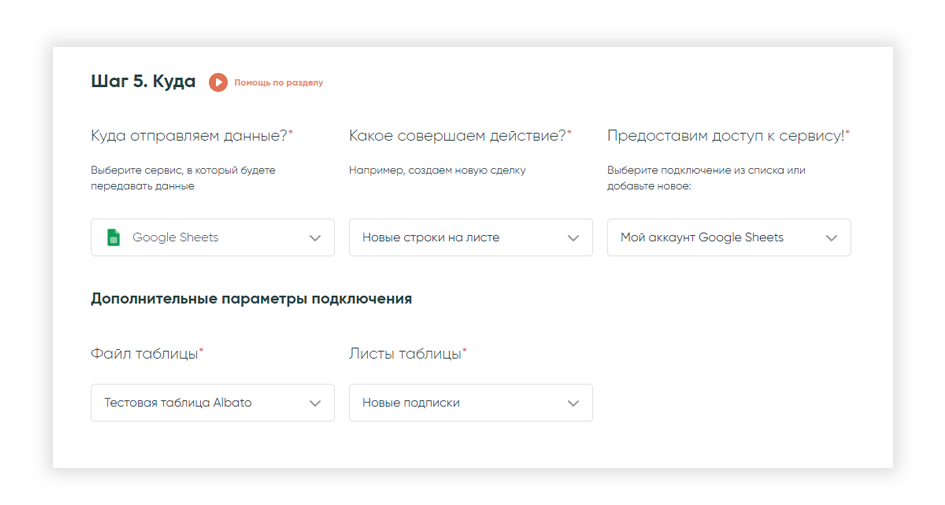Click chevron next to "Тестовая таблица Albato"
Image resolution: width=945 pixels, height=505 pixels.
pos(315,403)
